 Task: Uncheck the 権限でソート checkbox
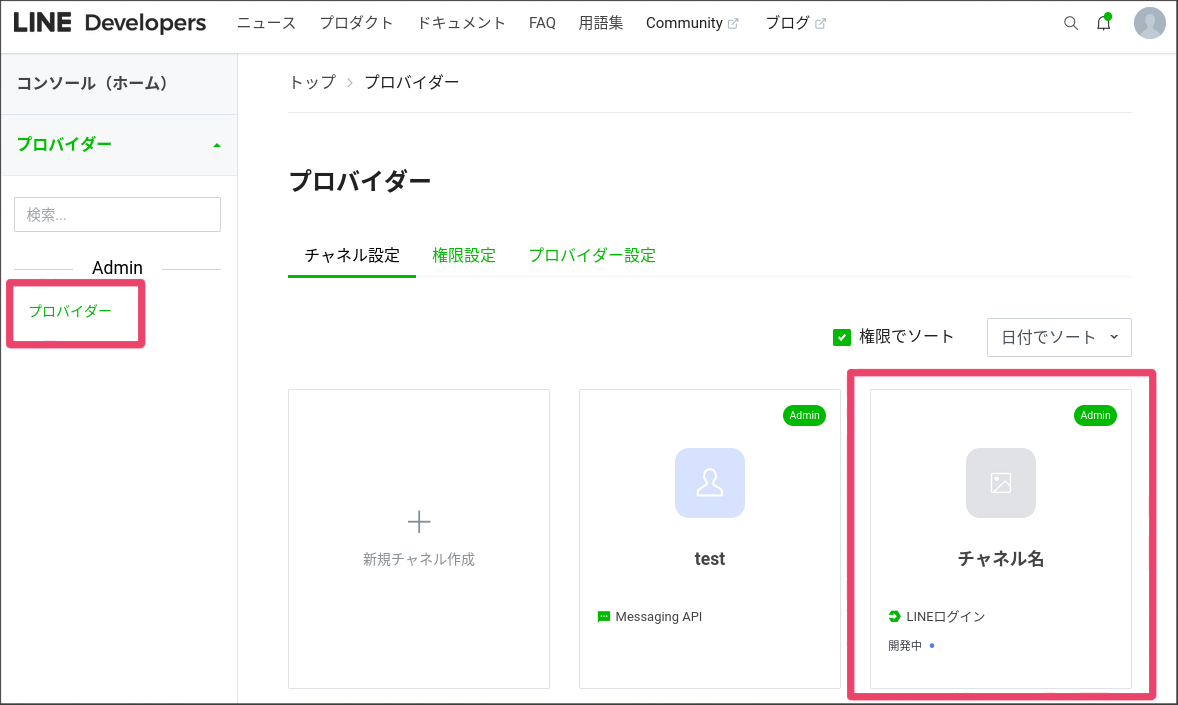[841, 337]
